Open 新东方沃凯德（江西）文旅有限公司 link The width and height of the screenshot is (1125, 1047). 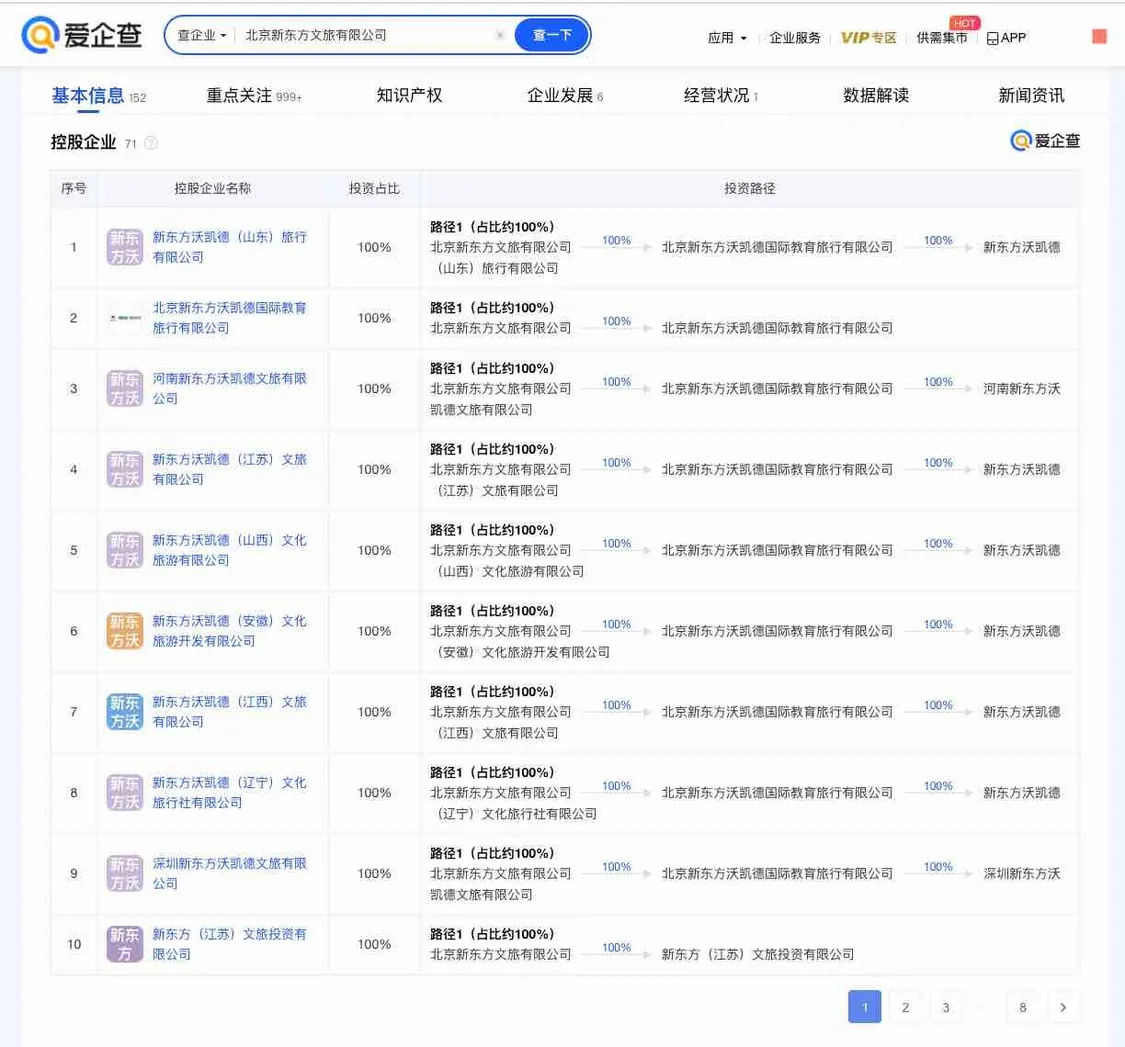pyautogui.click(x=230, y=712)
